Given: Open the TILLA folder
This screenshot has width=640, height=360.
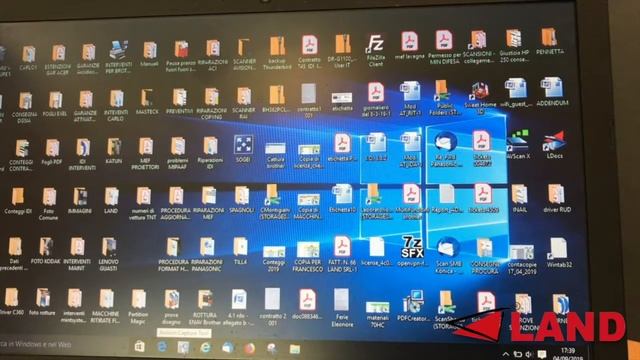Looking at the screenshot, I should coord(240,247).
